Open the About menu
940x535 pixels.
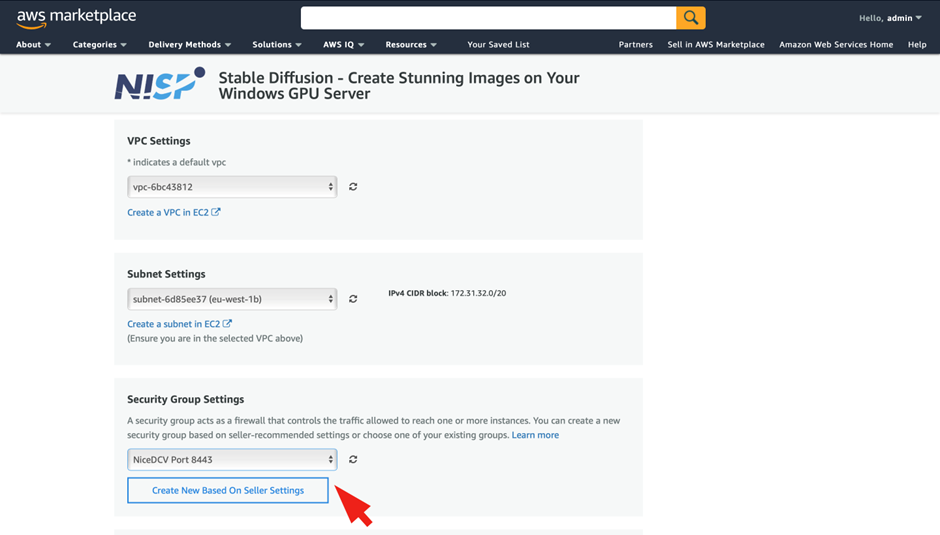(34, 44)
